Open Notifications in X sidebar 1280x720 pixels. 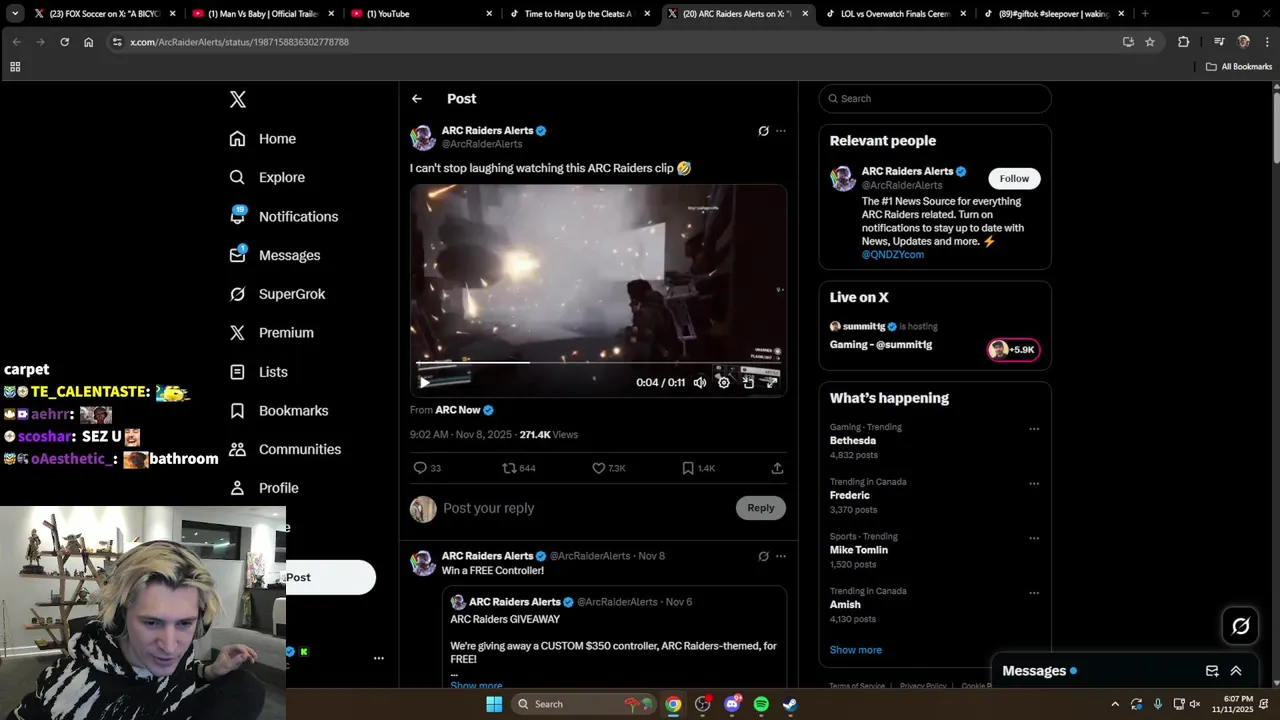point(283,216)
